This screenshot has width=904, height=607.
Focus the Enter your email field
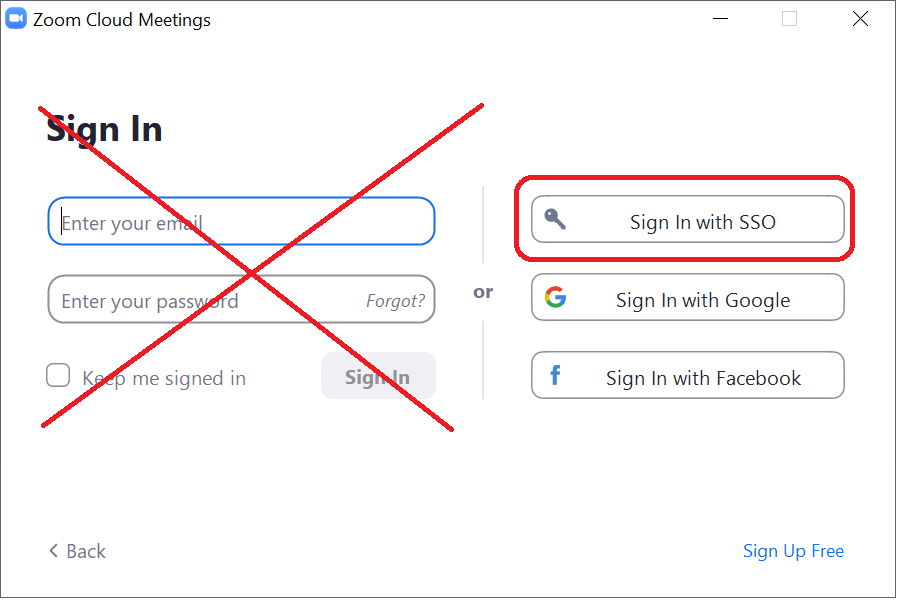242,221
